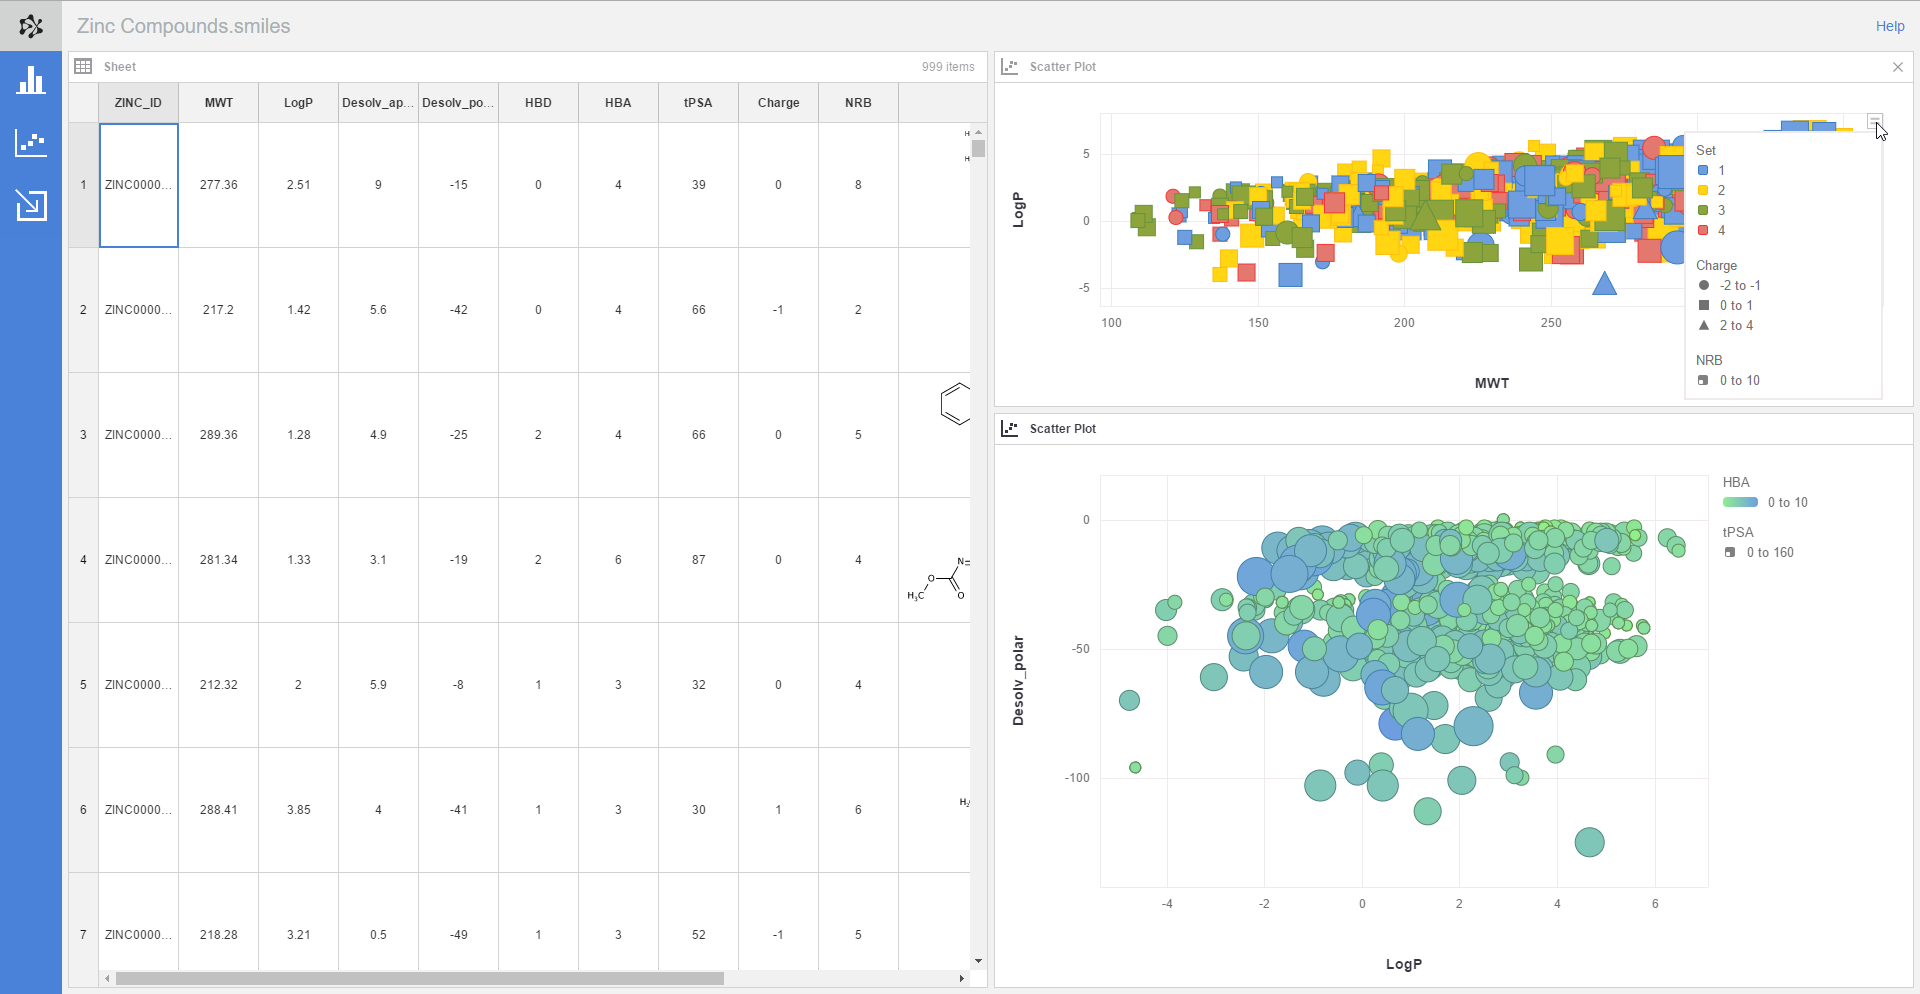Screen dimensions: 1920x994
Task: Open the bar chart tool in sidebar
Action: (x=31, y=81)
